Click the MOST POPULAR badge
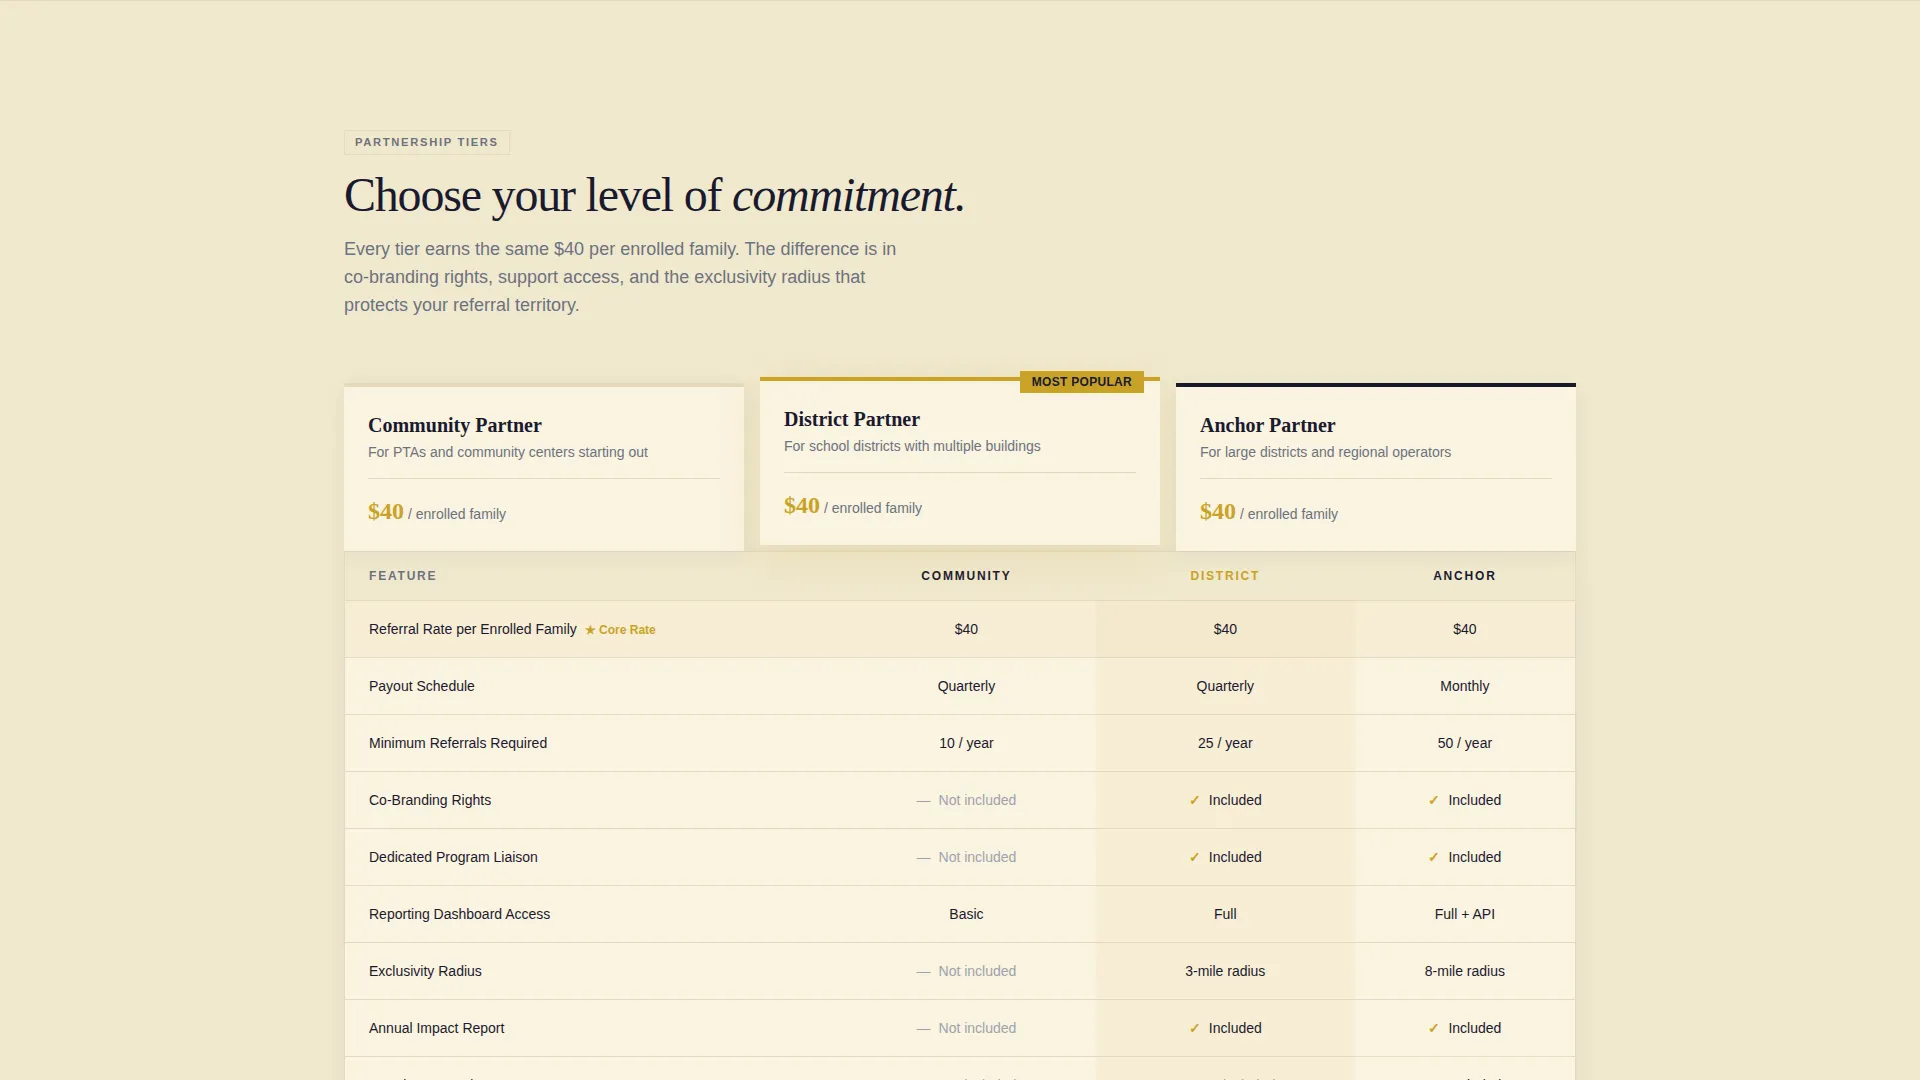1920x1080 pixels. click(1082, 382)
